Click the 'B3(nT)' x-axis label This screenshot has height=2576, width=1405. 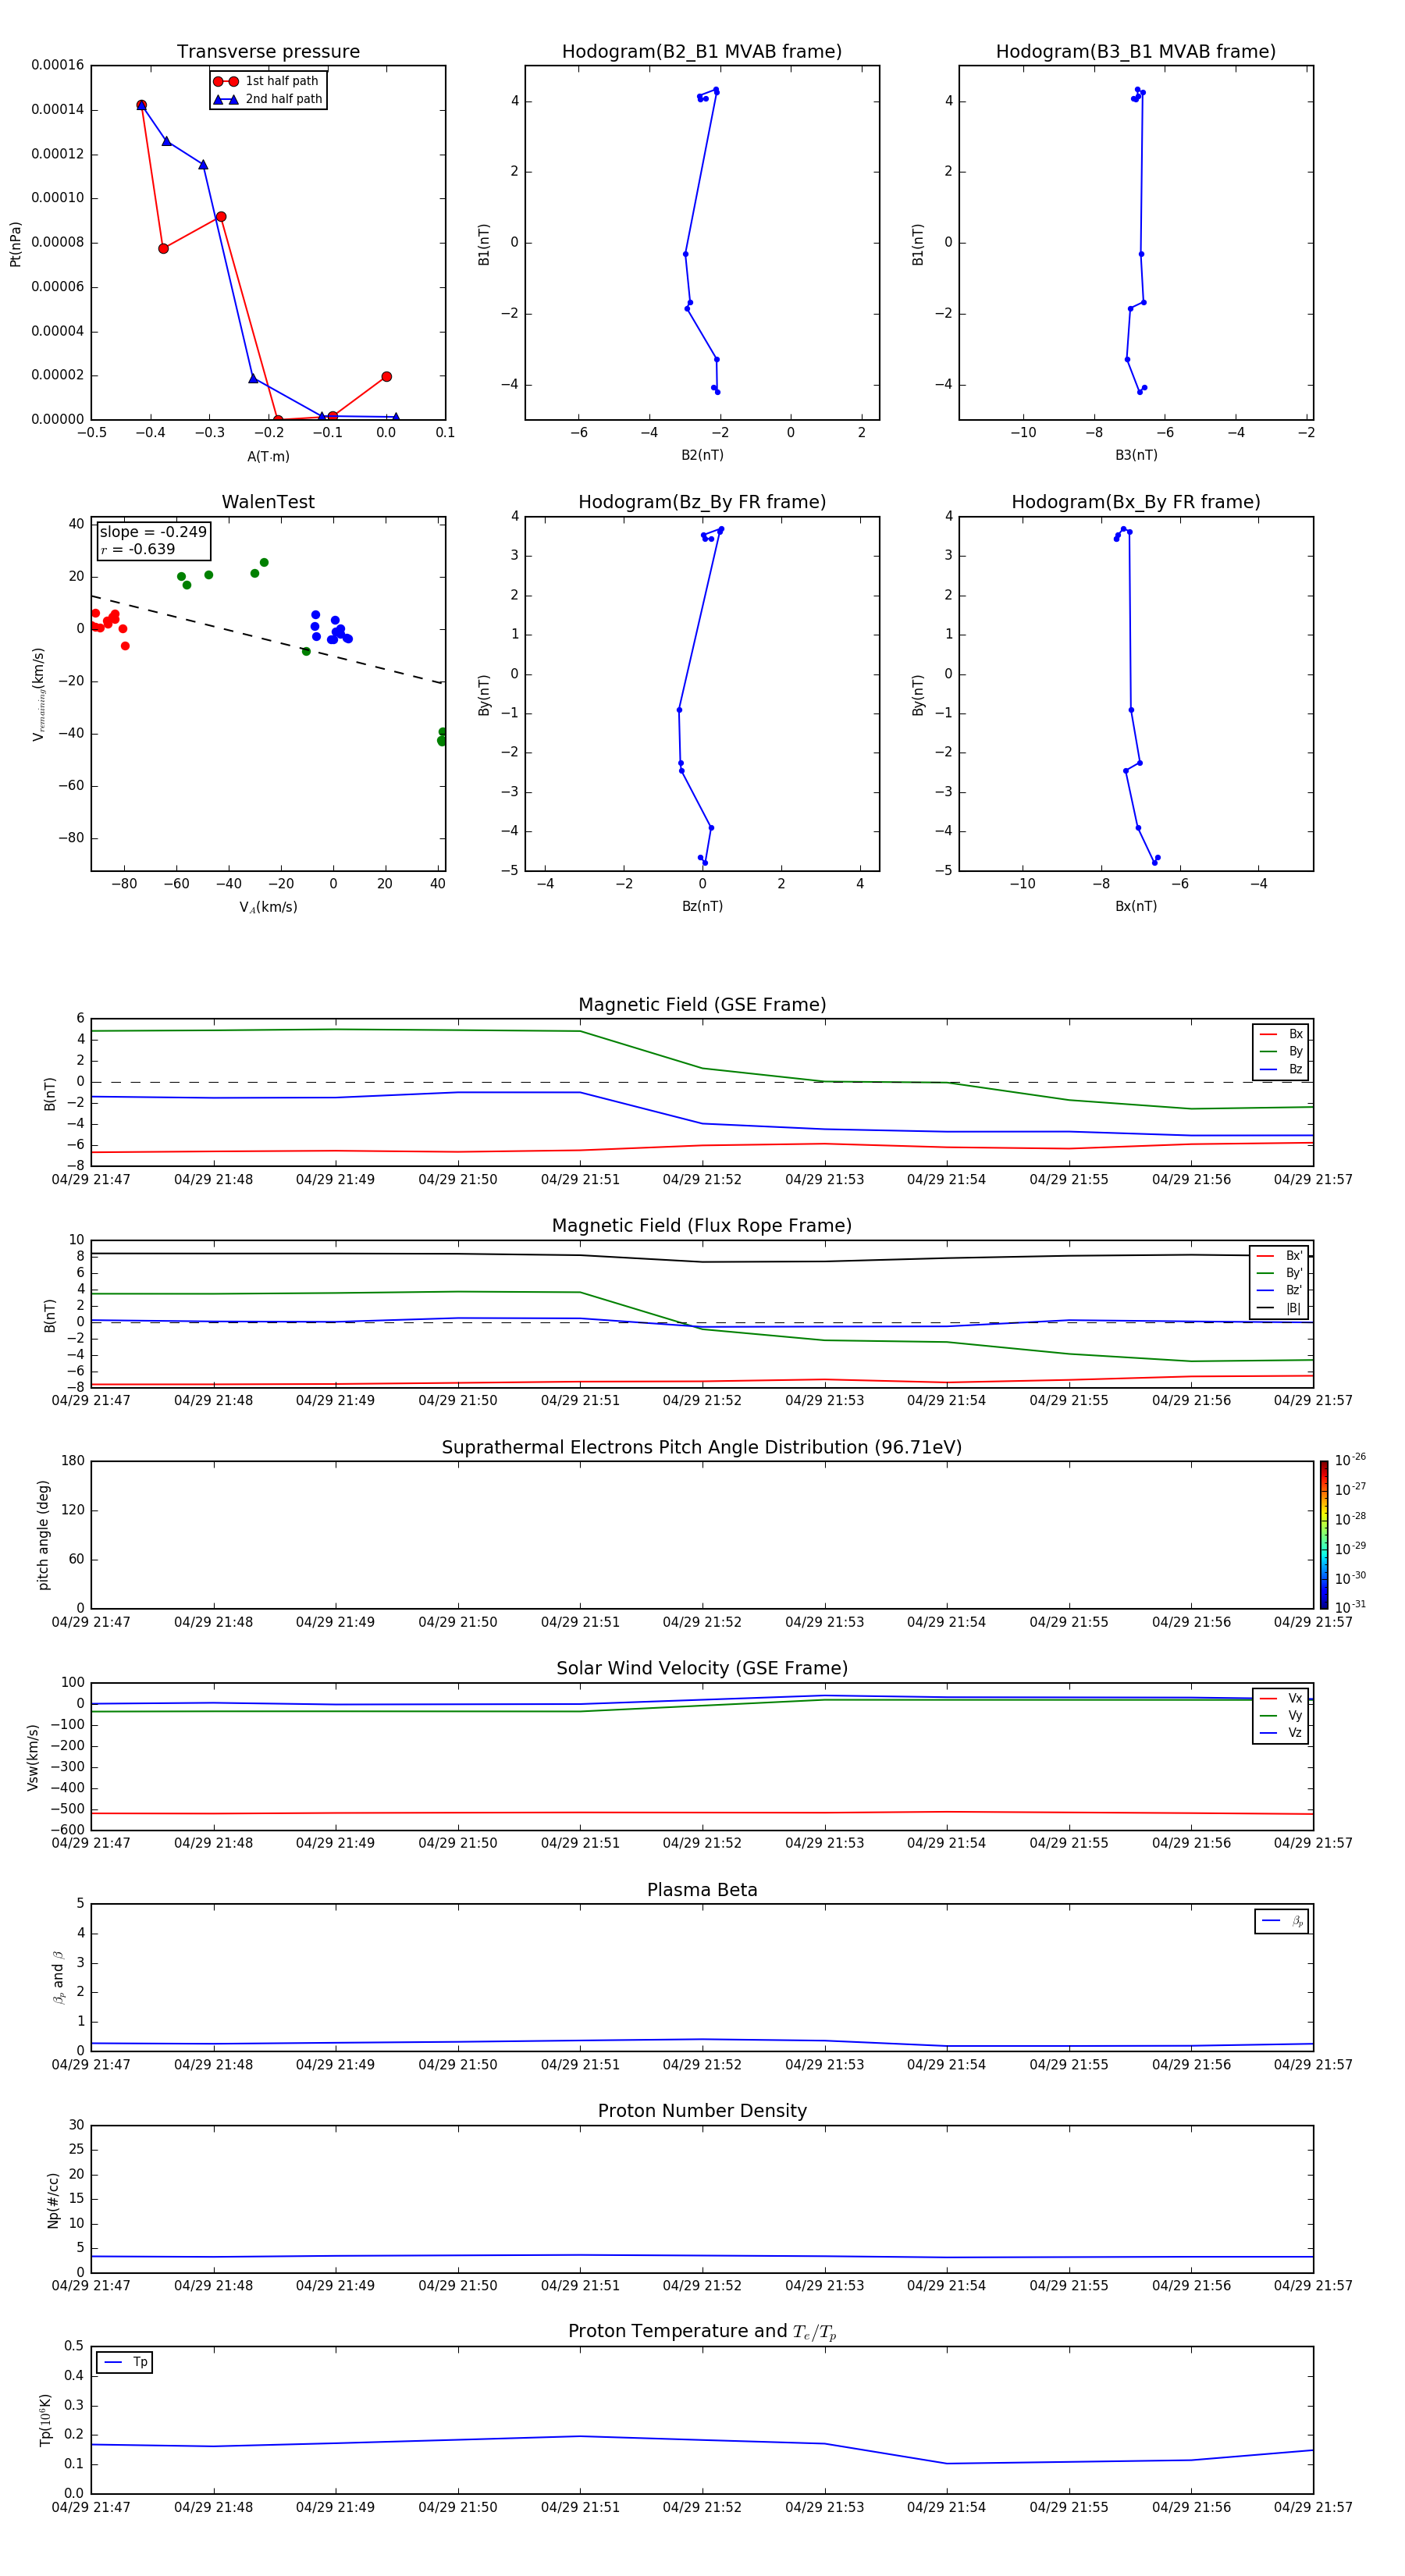click(1136, 456)
